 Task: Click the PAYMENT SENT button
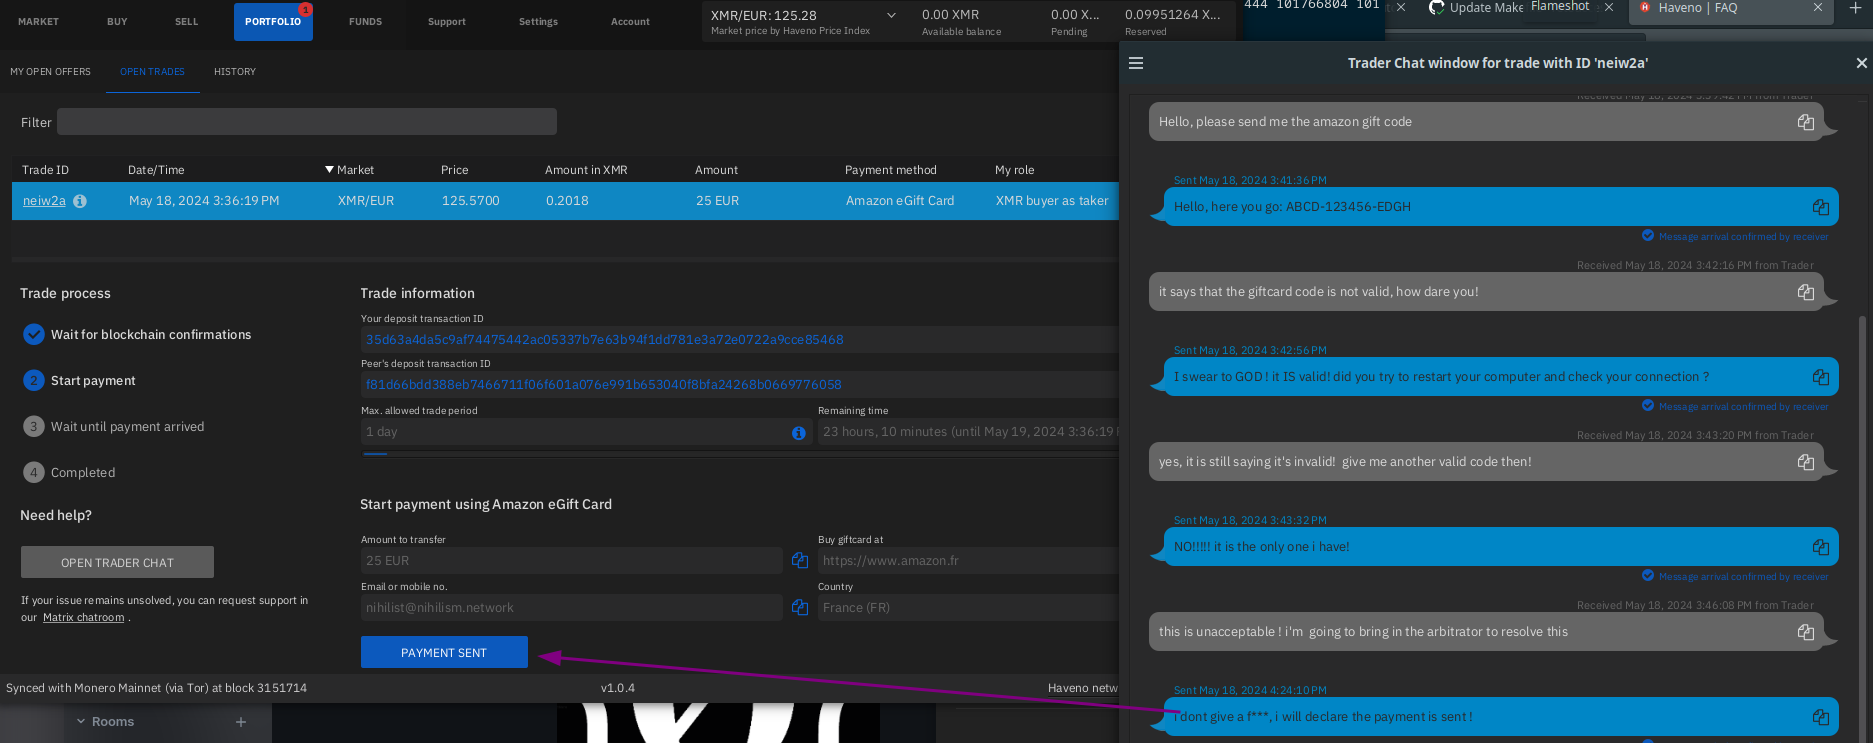tap(444, 652)
